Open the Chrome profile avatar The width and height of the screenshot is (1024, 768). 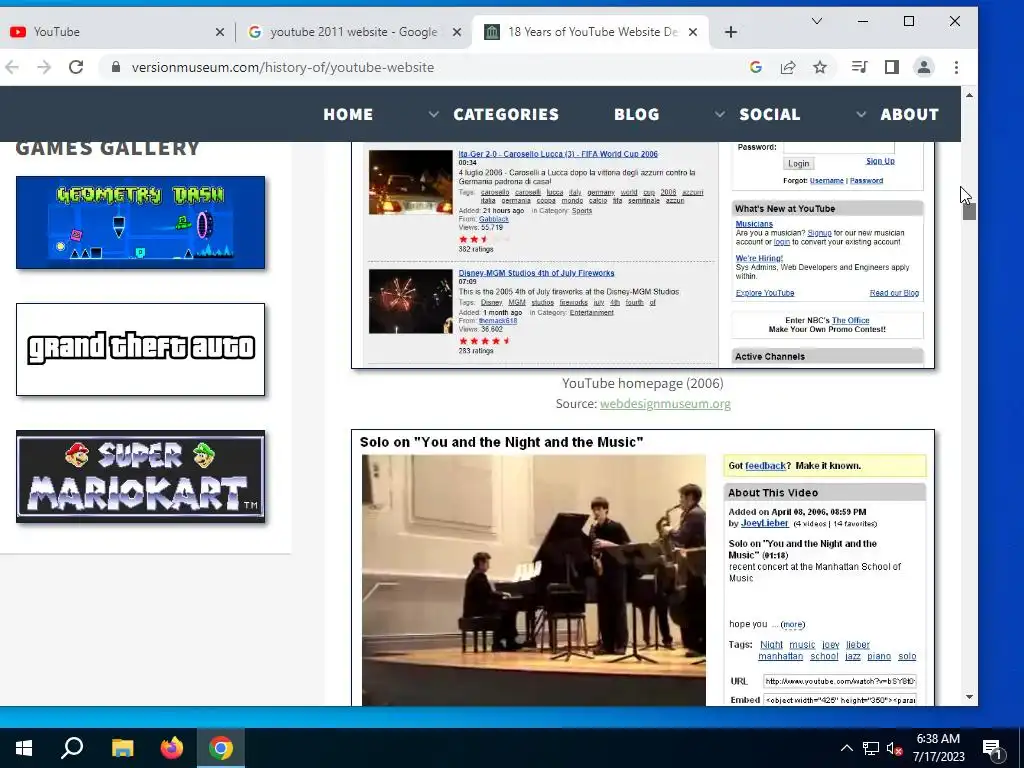point(923,67)
